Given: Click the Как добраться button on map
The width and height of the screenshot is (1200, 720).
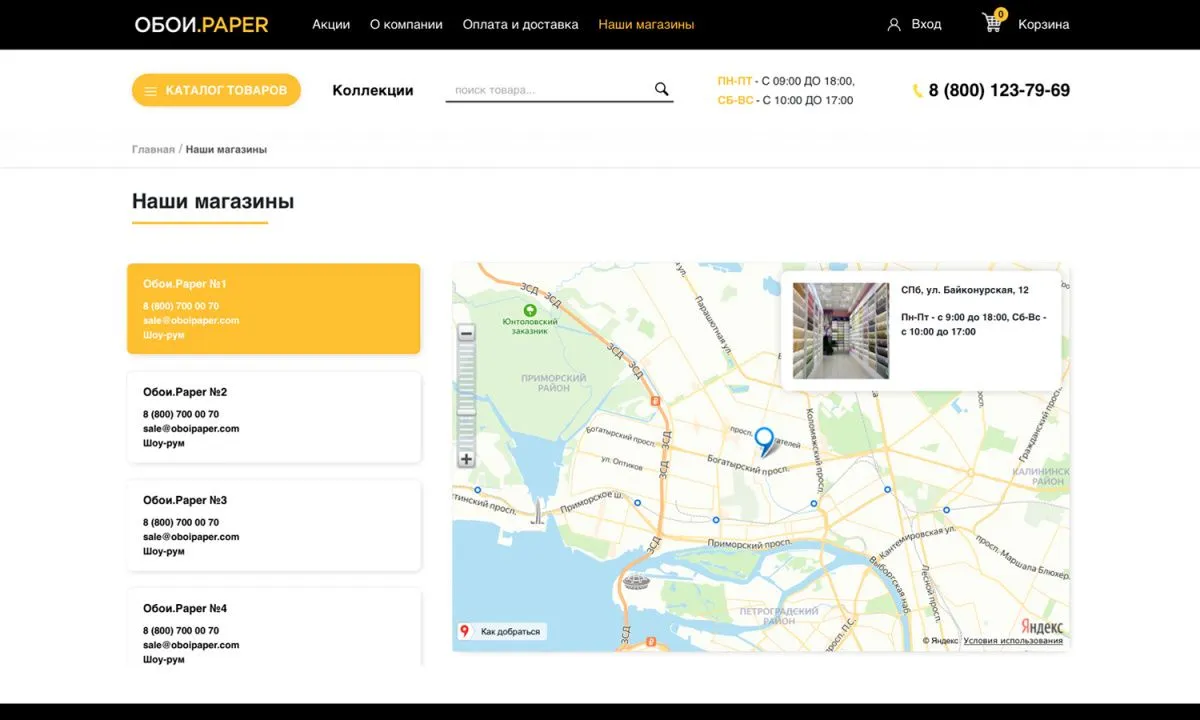Looking at the screenshot, I should pos(501,631).
